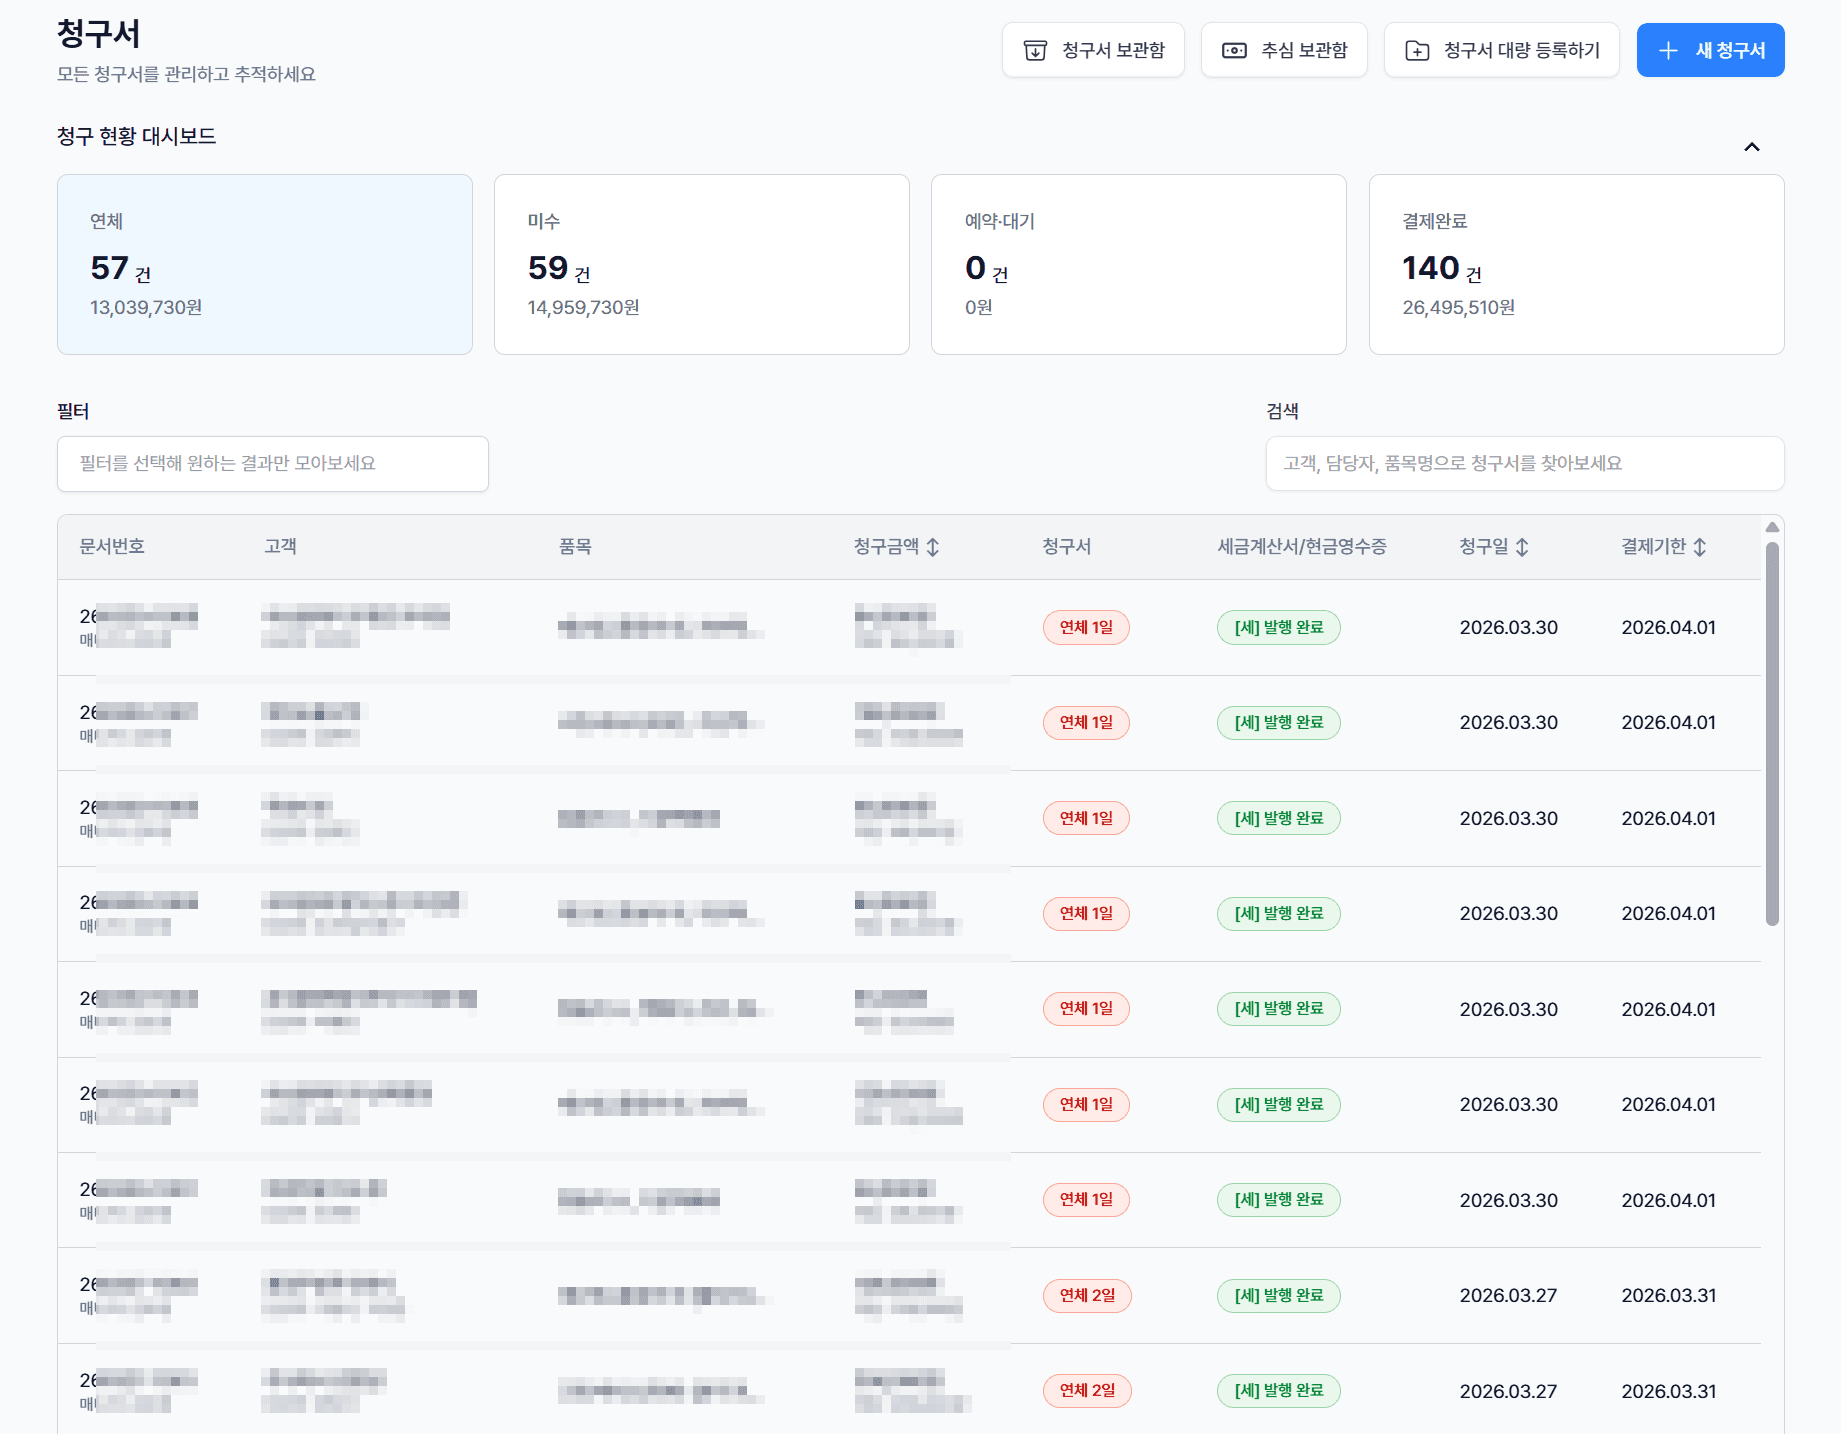Collapse the 청구 현황 대시보드 section chevron
The width and height of the screenshot is (1841, 1434).
[1752, 147]
